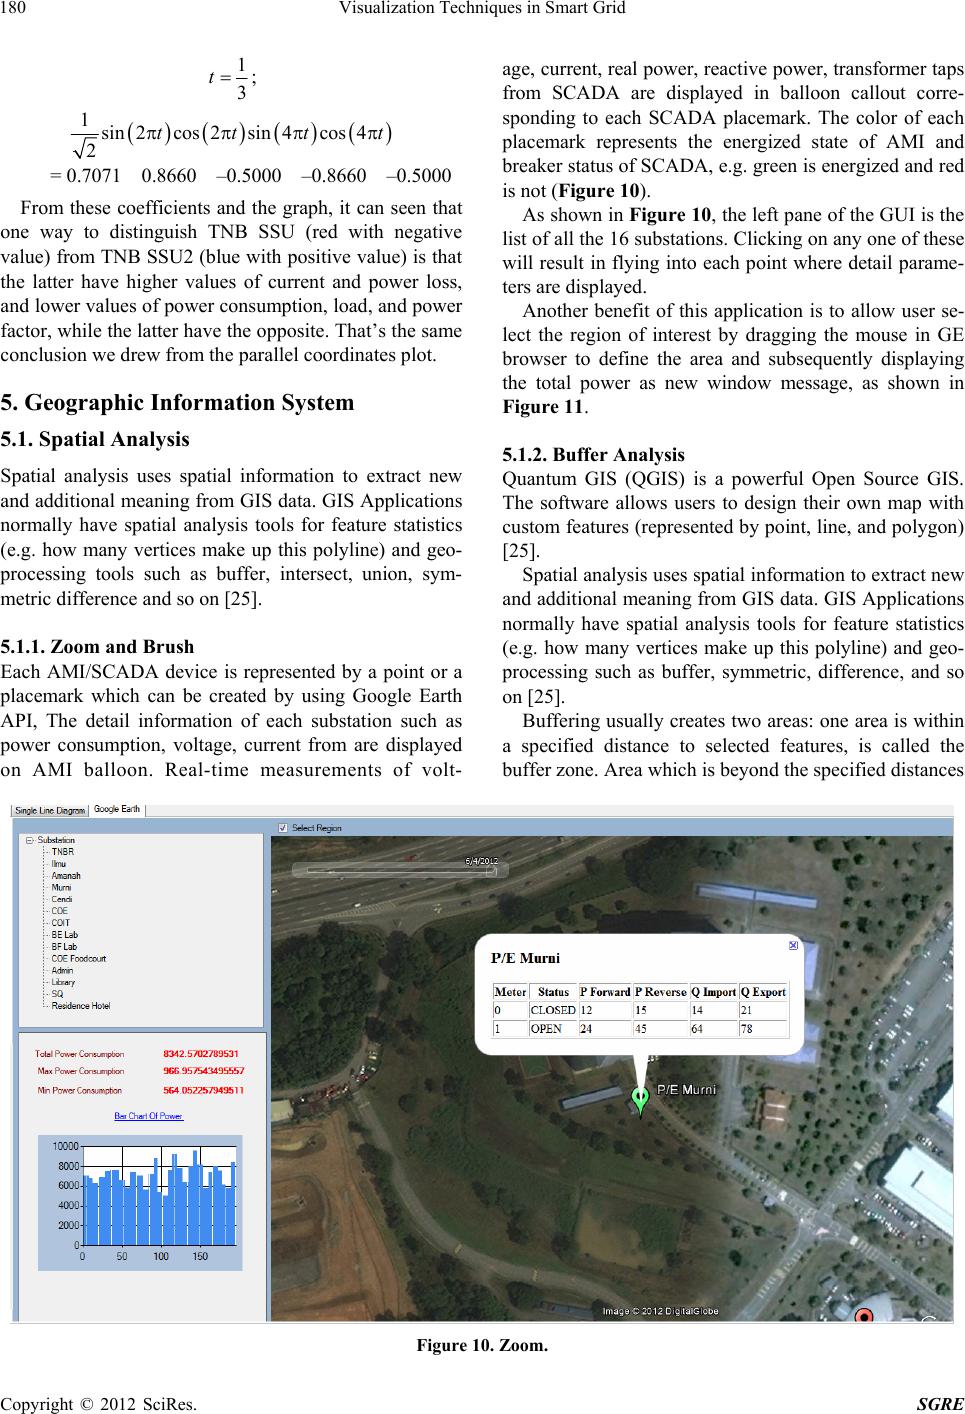Screen dimensions: 965x1414
Task: Select the Google Earth tab
Action: tap(117, 809)
